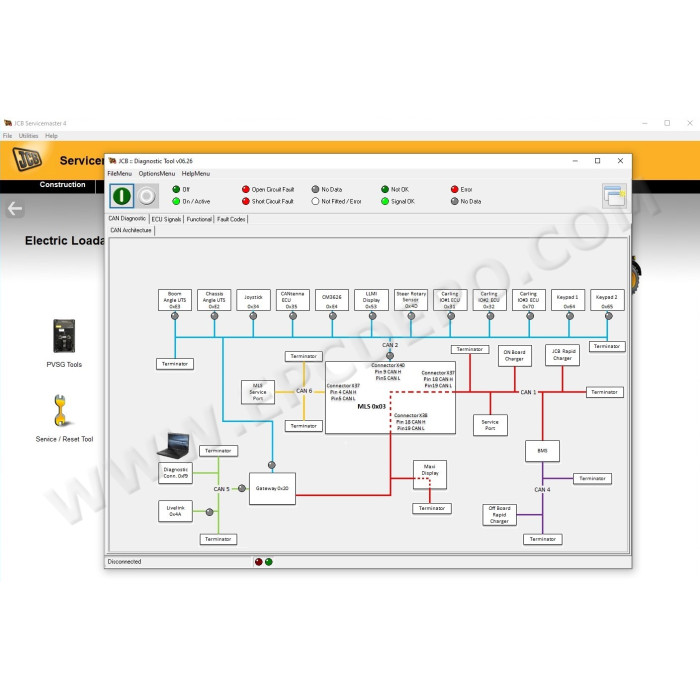700x700 pixels.
Task: Open the windows arrange icon at top right
Action: [614, 196]
